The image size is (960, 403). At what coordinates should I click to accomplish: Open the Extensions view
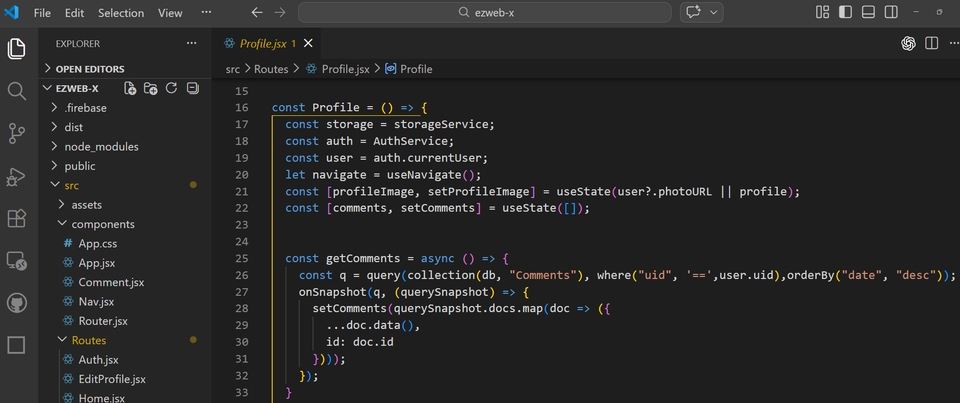pos(17,219)
